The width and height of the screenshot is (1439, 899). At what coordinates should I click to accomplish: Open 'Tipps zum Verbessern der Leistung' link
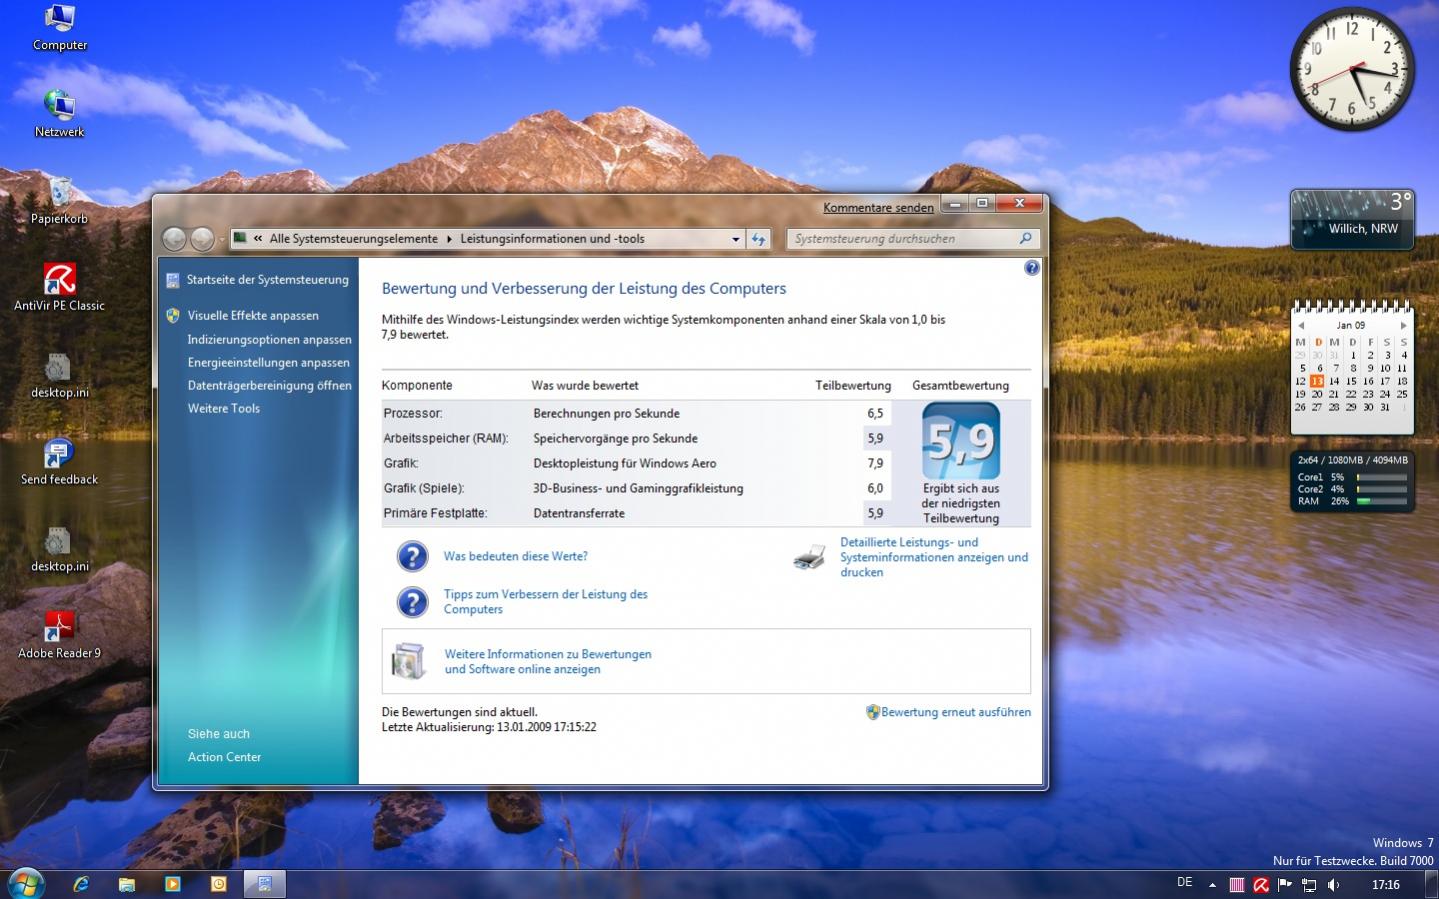point(545,601)
